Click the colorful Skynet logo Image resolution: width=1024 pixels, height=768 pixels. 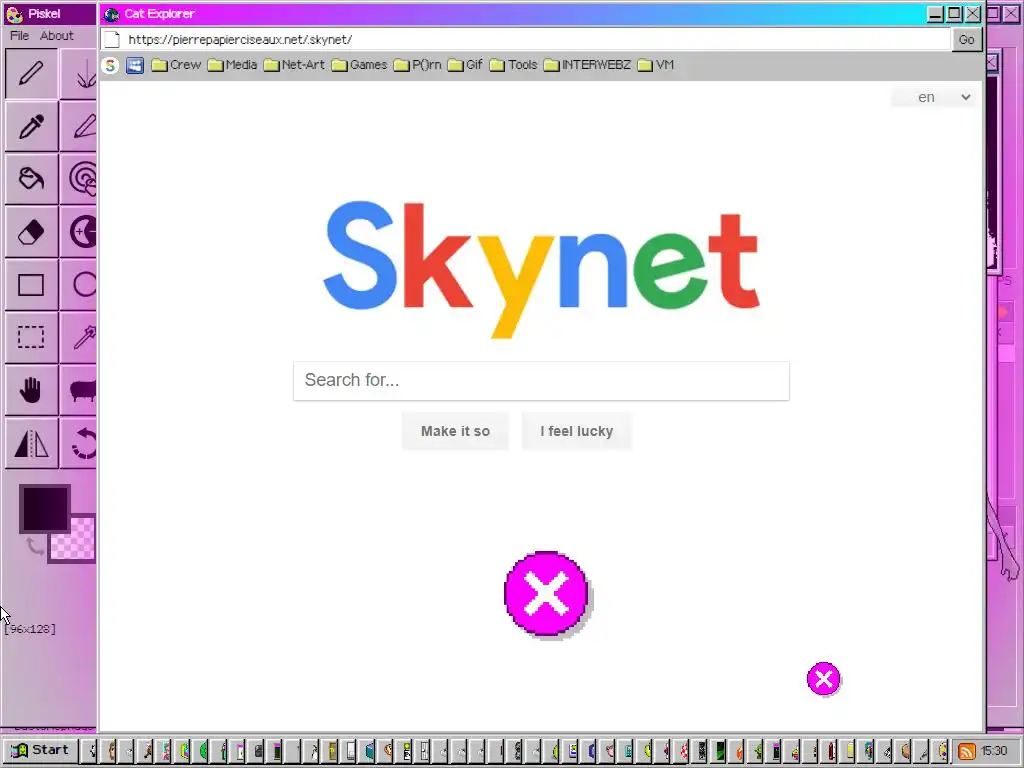[x=541, y=268]
